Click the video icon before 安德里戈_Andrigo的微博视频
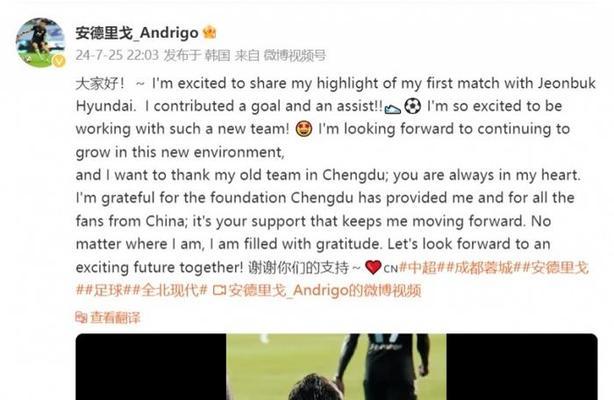 pyautogui.click(x=219, y=290)
